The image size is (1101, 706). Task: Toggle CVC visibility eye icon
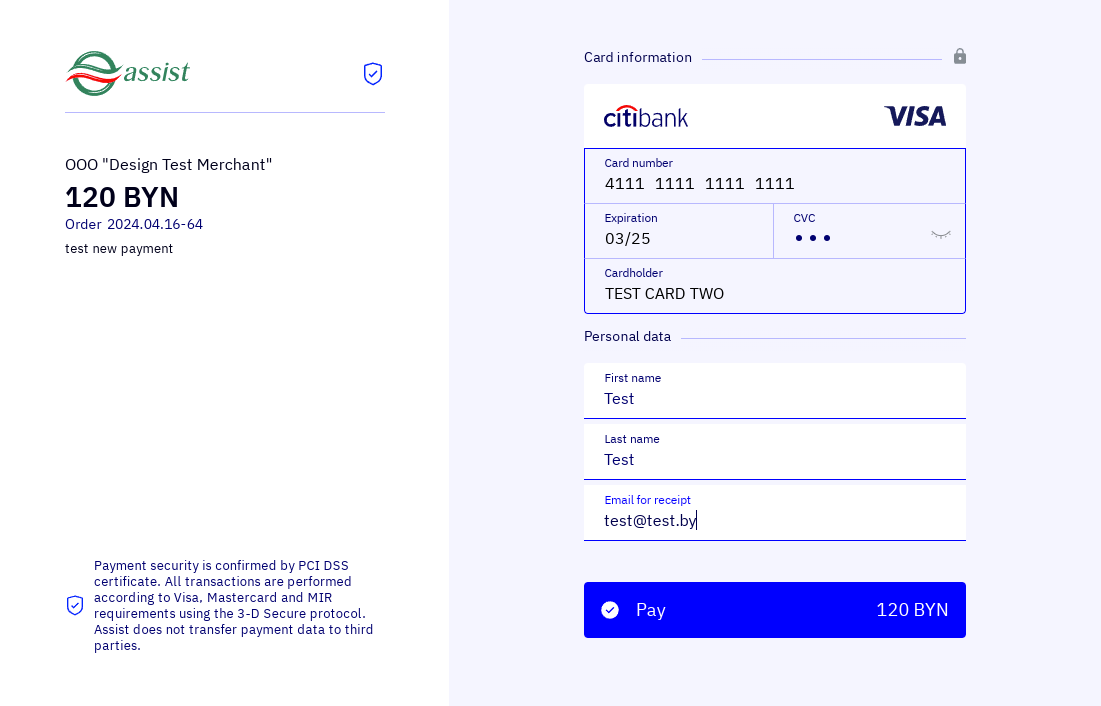click(941, 234)
